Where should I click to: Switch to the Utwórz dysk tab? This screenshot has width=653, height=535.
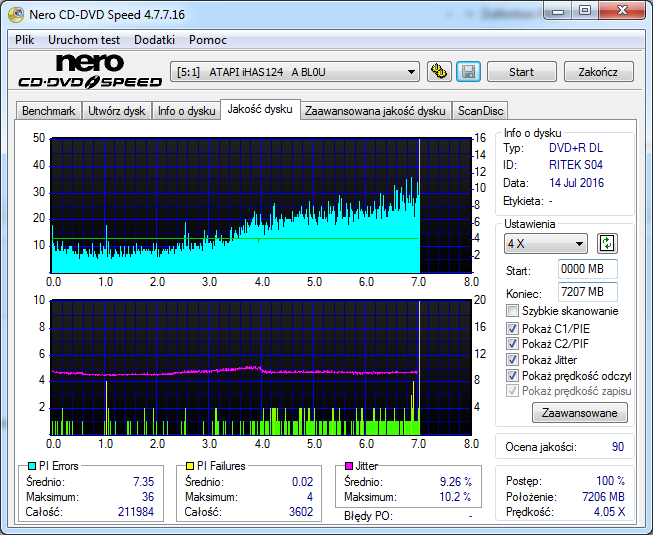[x=117, y=111]
